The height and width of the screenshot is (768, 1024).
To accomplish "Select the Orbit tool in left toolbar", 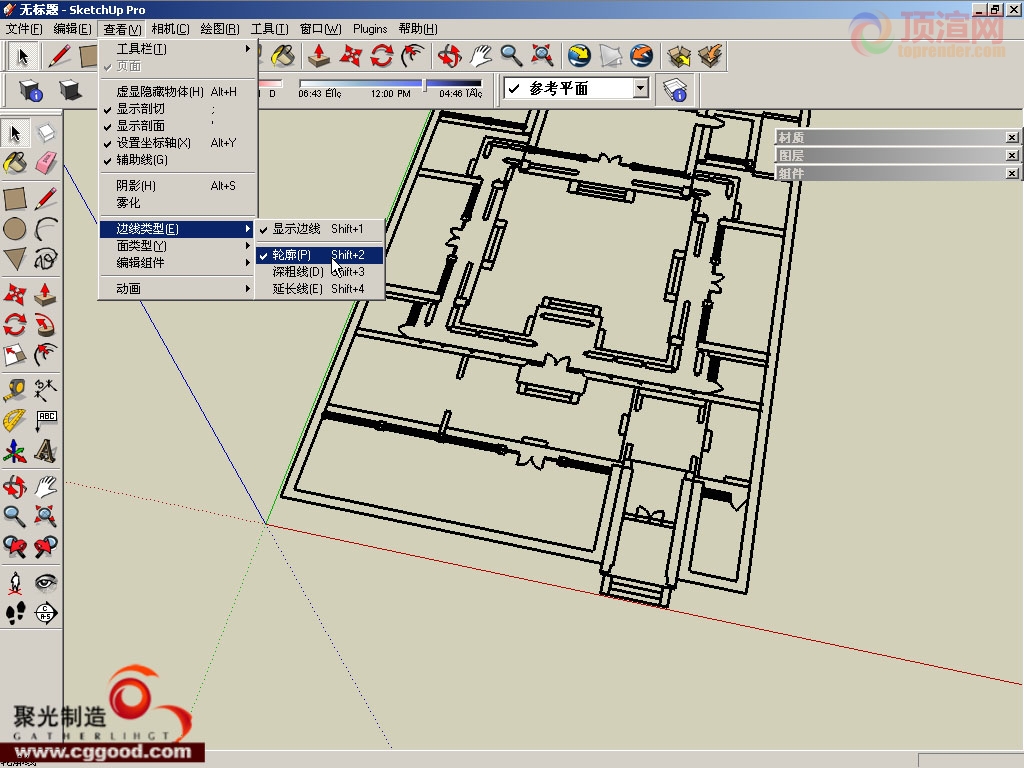I will (15, 487).
